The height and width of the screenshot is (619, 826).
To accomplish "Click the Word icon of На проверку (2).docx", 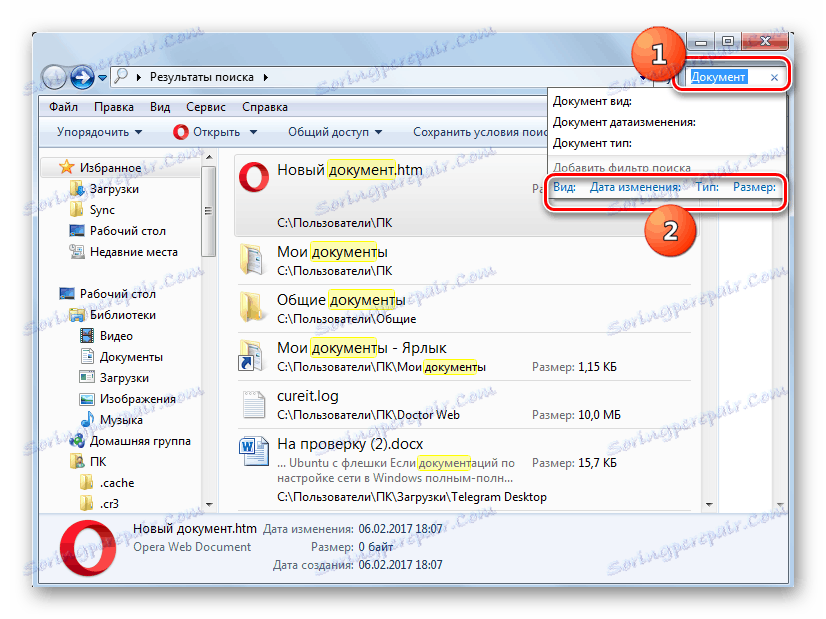I will coord(253,452).
